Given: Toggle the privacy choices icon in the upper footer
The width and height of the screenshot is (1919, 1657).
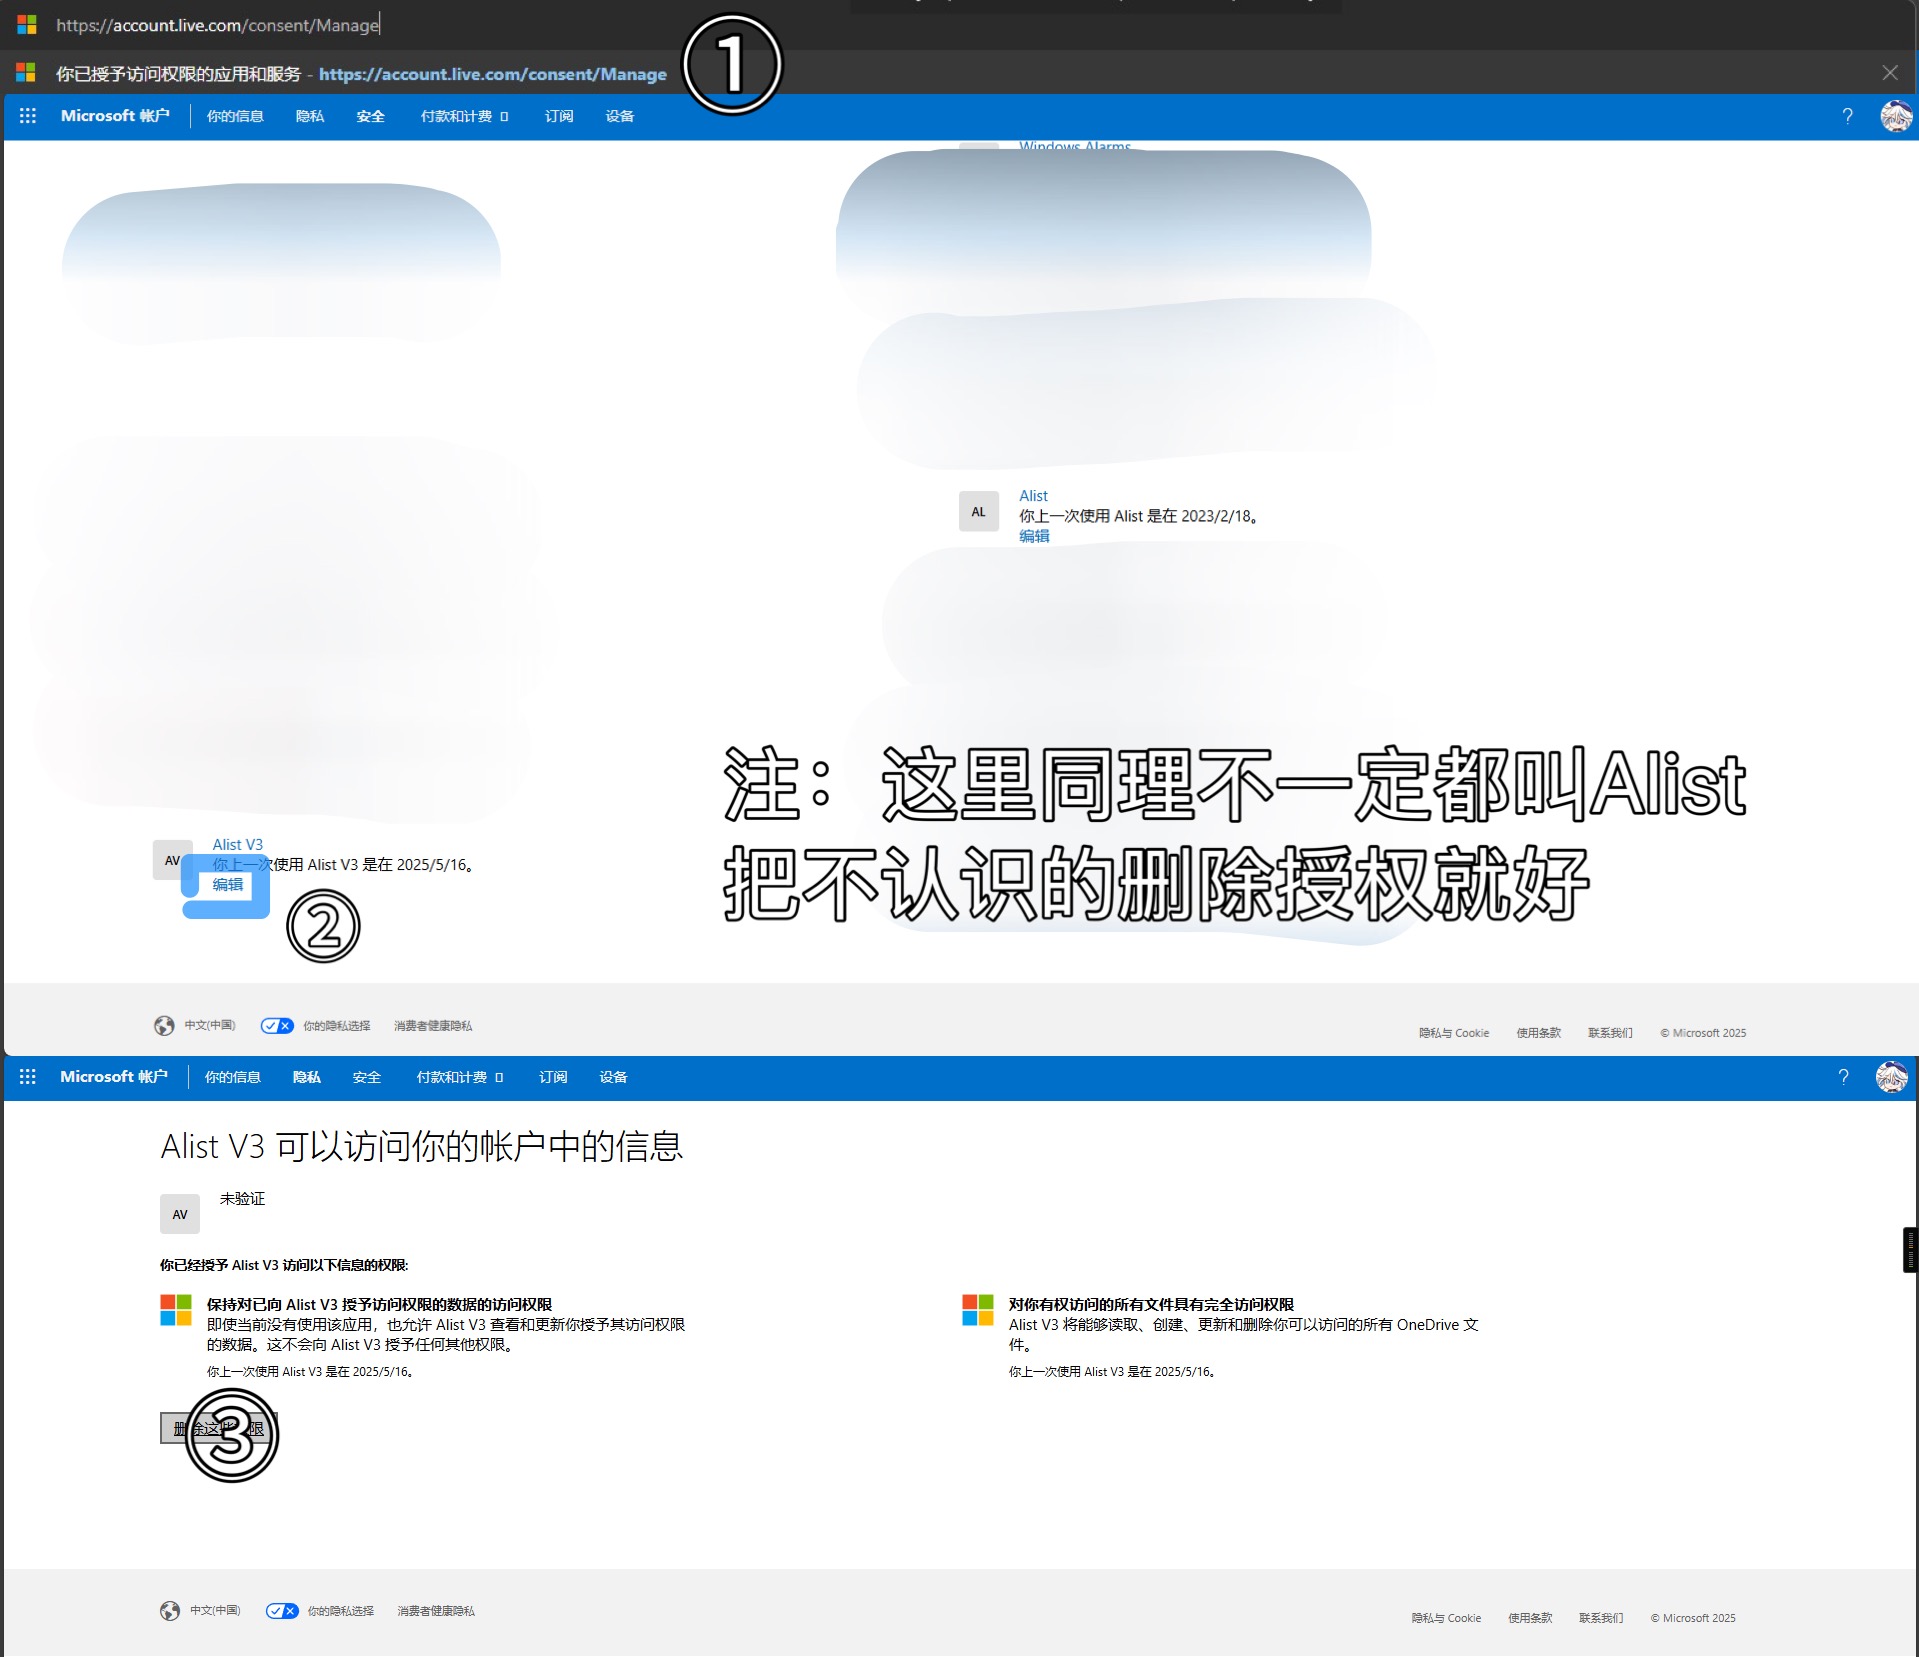Looking at the screenshot, I should (x=277, y=1026).
